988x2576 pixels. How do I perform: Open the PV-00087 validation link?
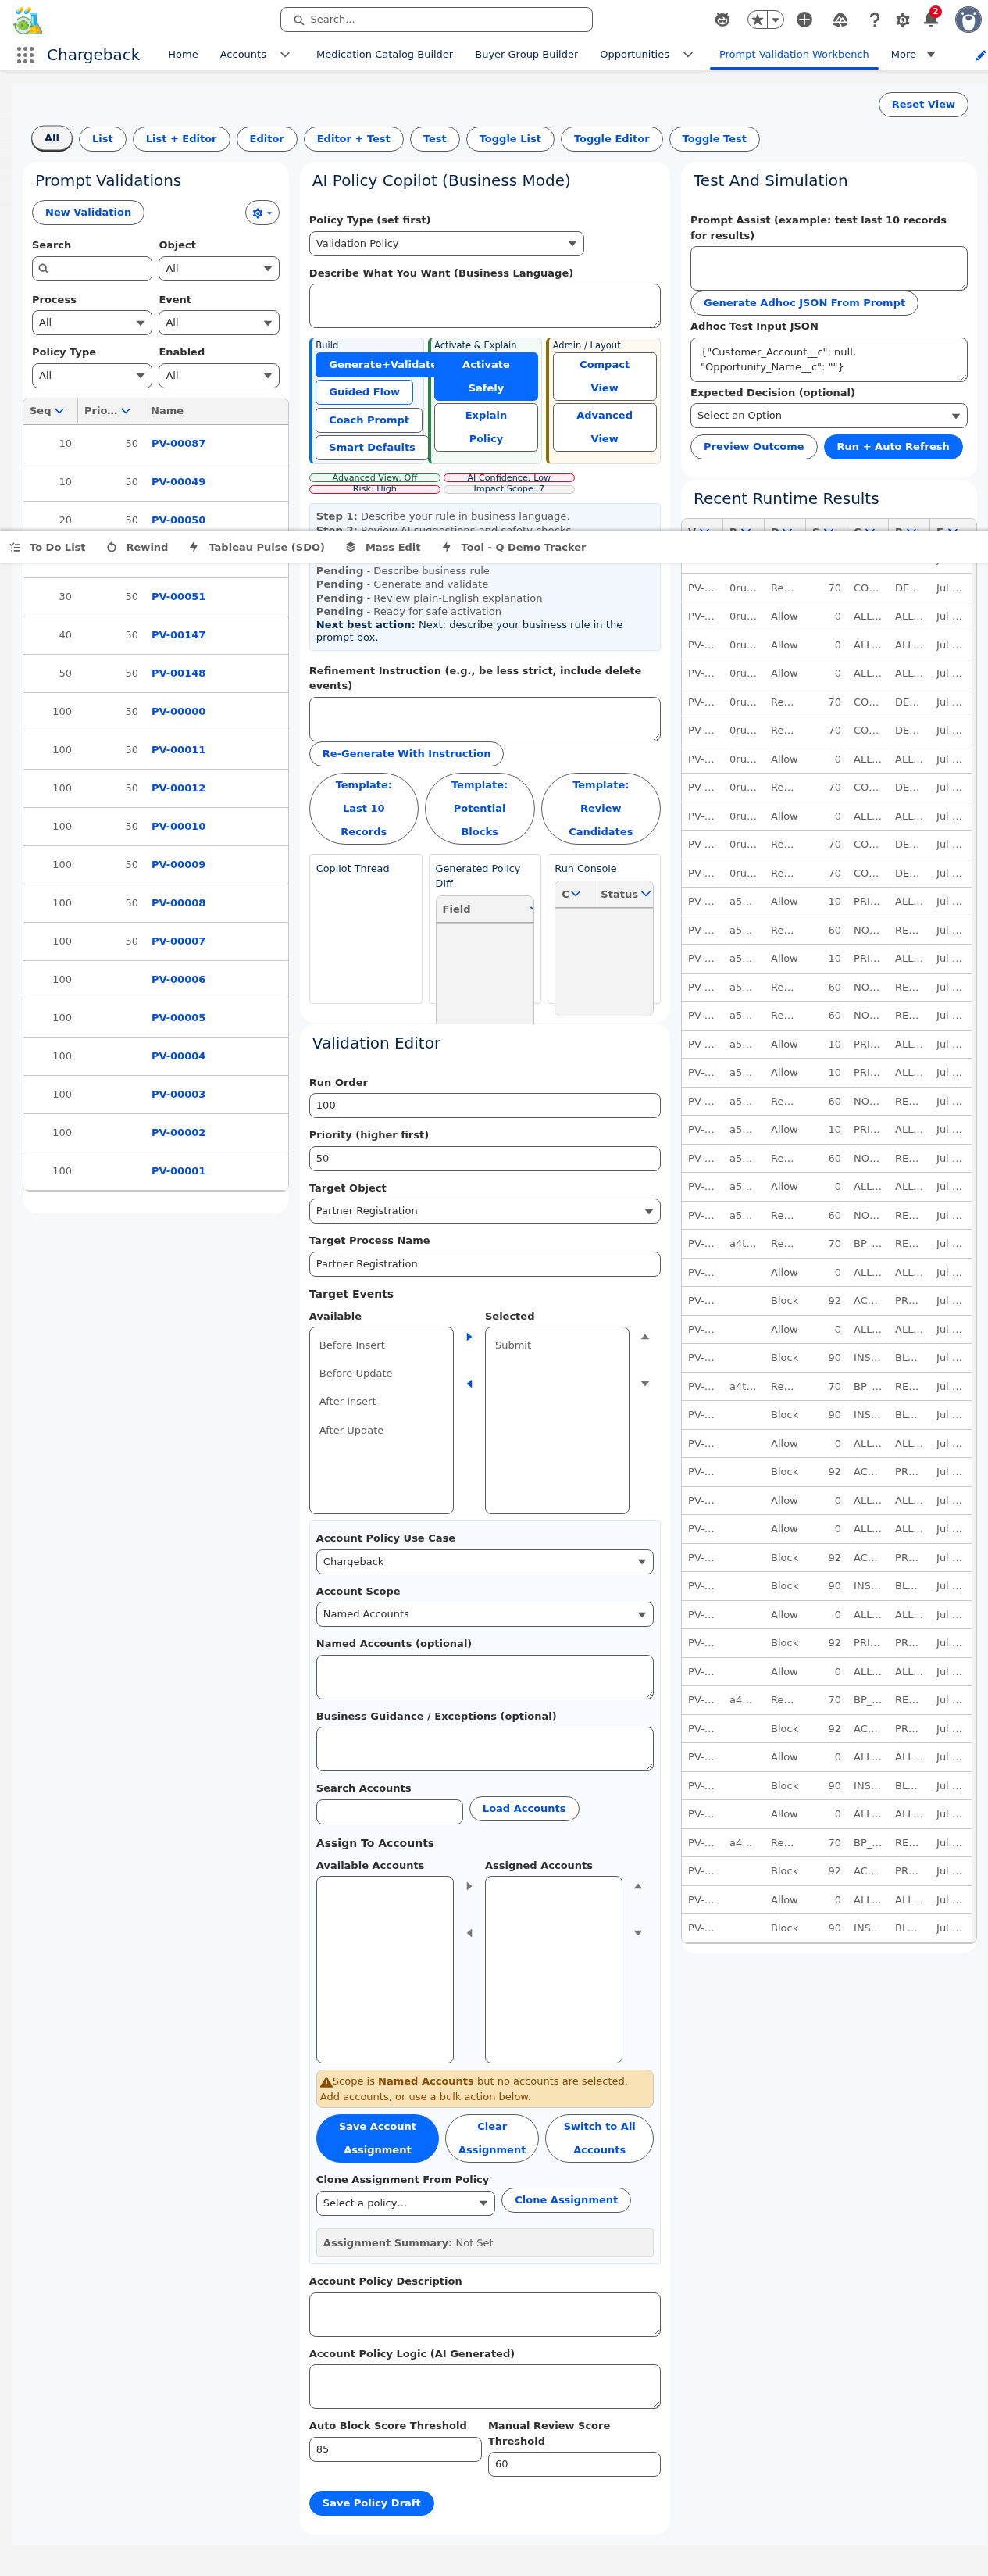coord(178,444)
